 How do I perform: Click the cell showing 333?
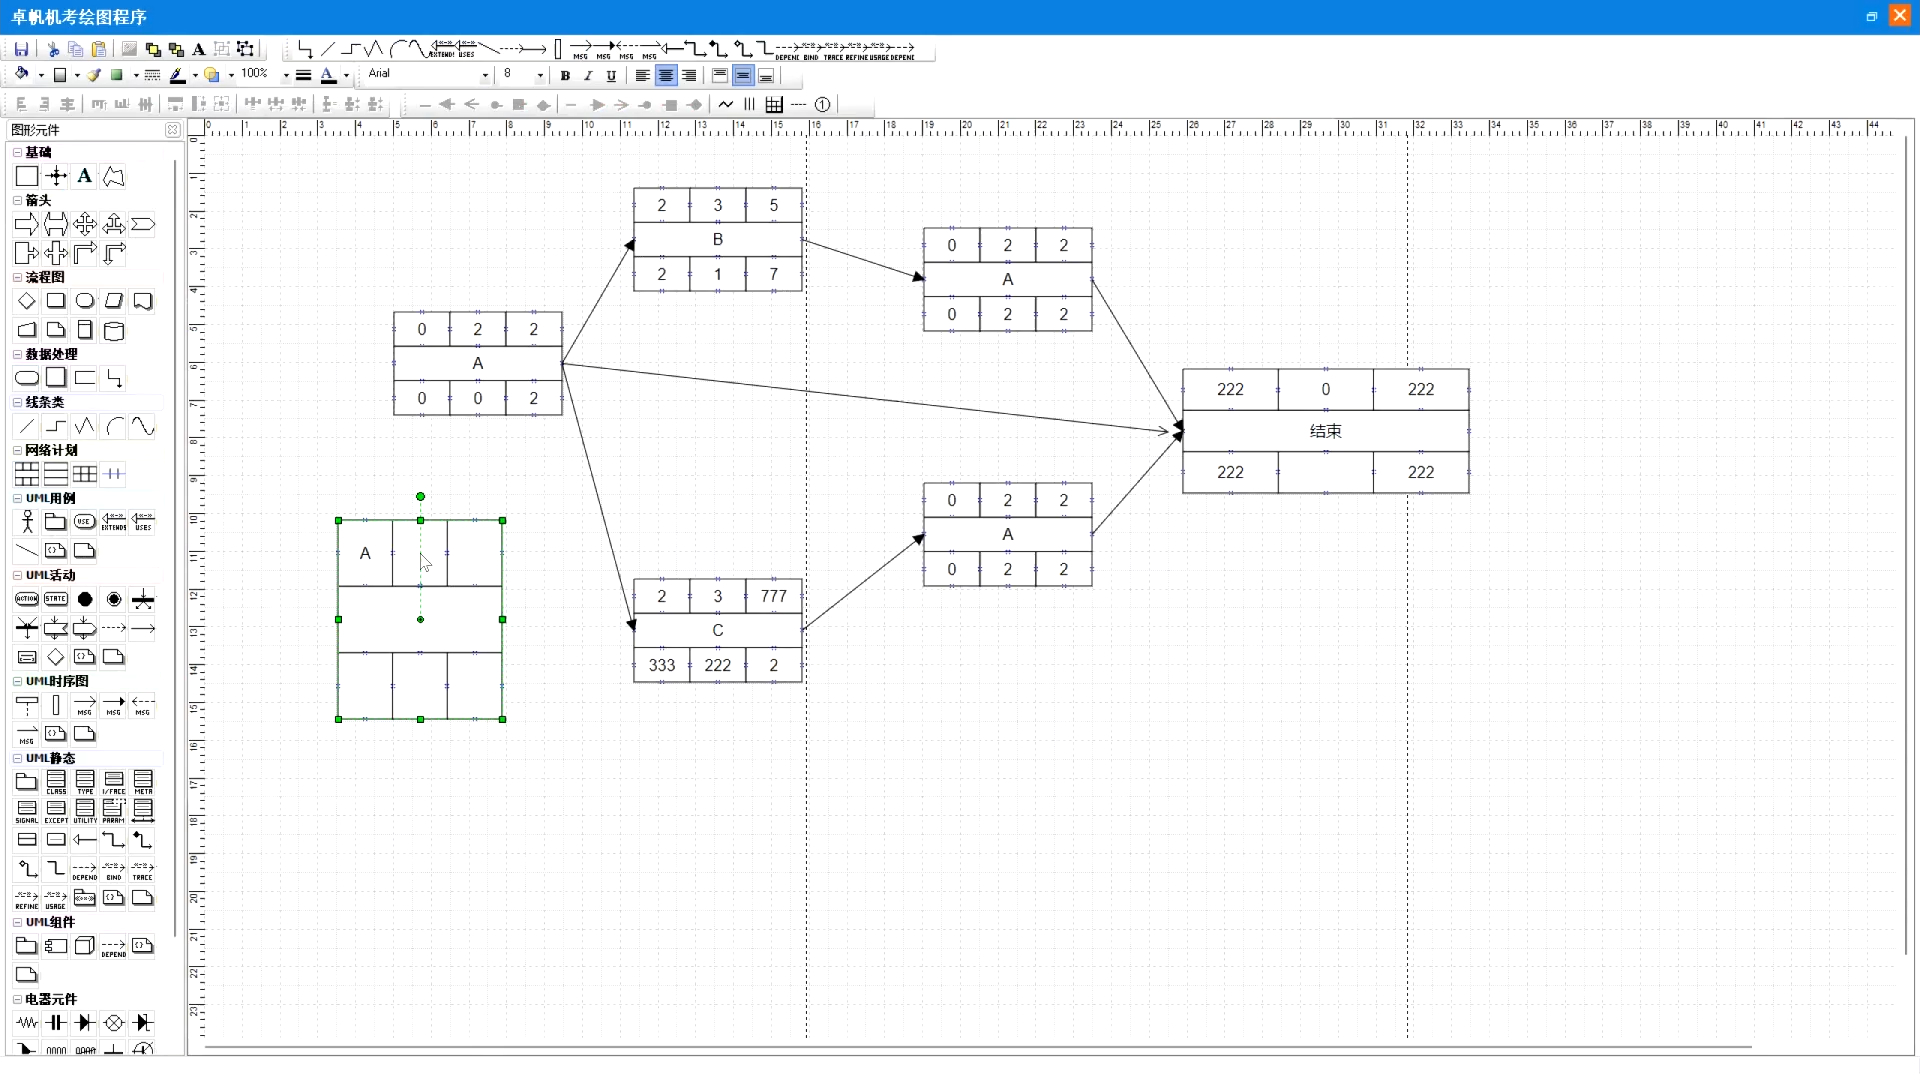661,665
